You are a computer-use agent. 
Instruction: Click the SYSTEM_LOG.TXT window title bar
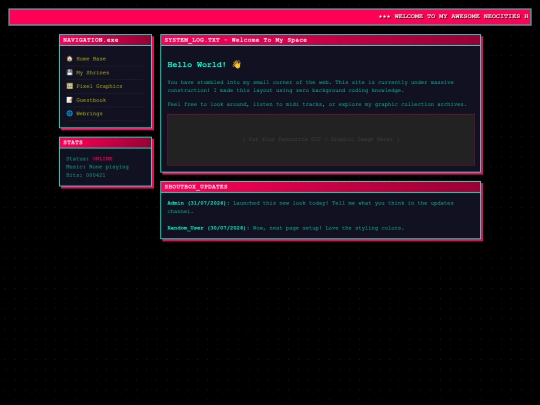(x=320, y=40)
